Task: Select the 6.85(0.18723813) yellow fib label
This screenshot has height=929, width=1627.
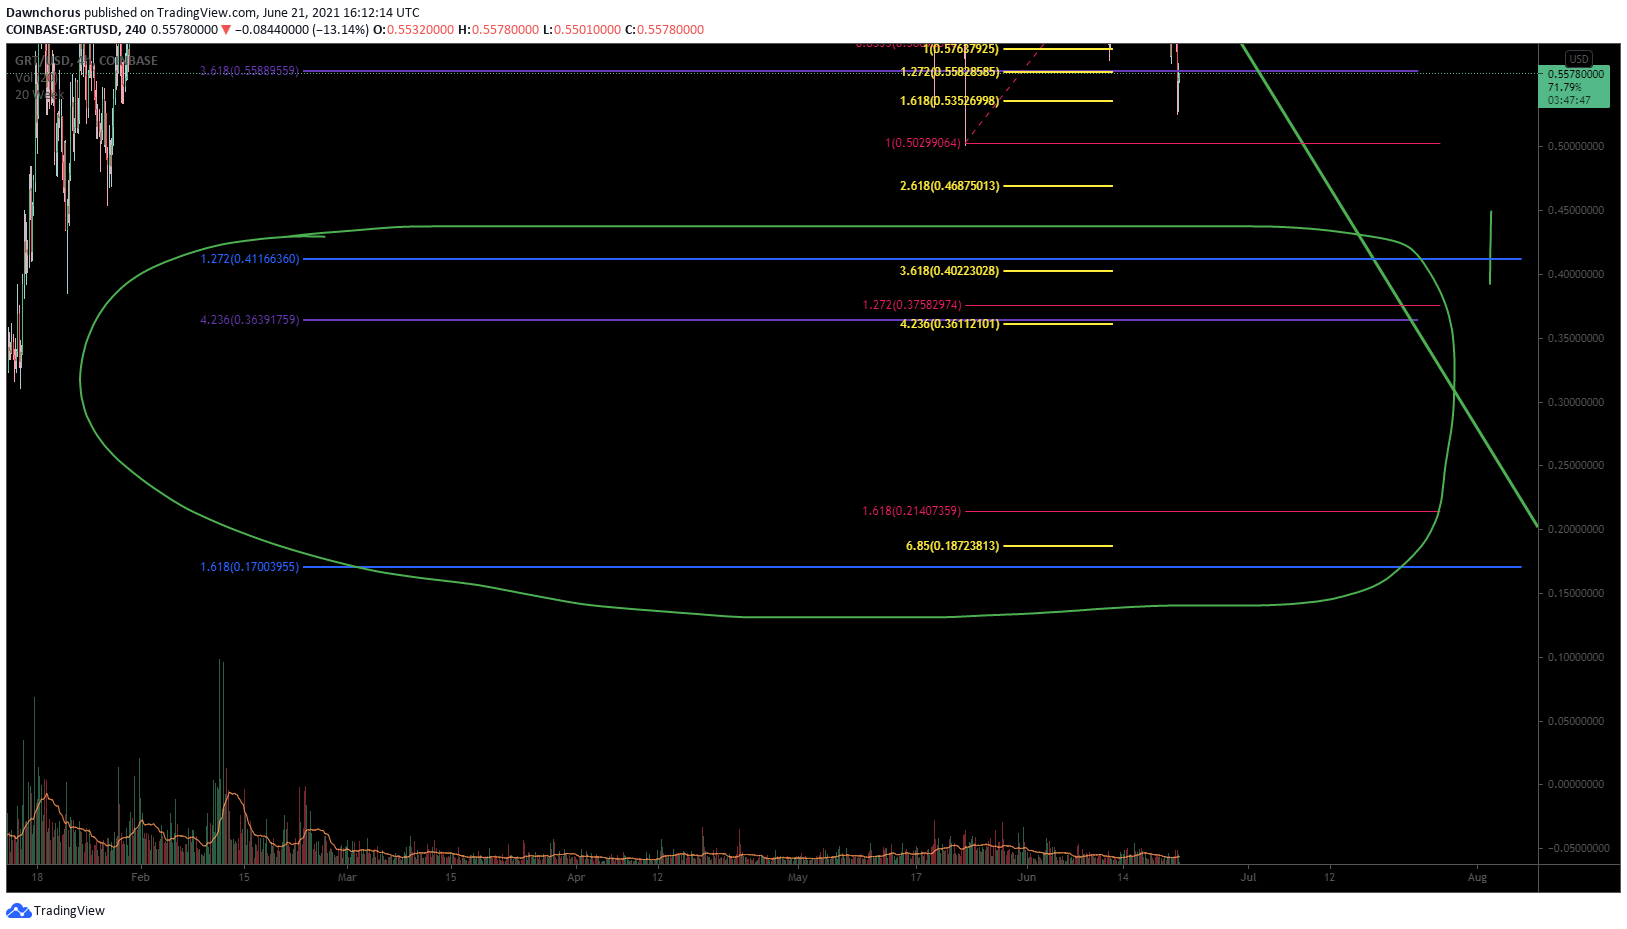Action: click(953, 546)
